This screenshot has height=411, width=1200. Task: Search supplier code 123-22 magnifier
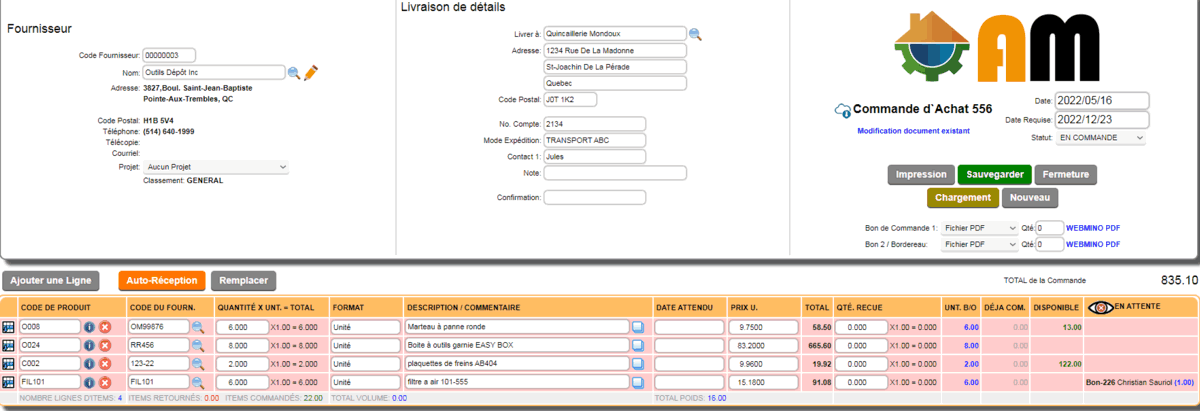198,363
